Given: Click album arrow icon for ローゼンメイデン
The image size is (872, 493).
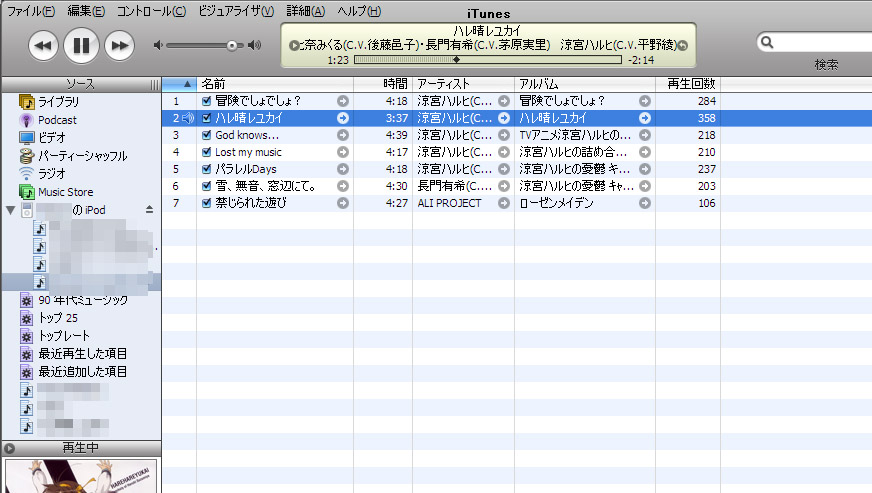Looking at the screenshot, I should pos(645,203).
